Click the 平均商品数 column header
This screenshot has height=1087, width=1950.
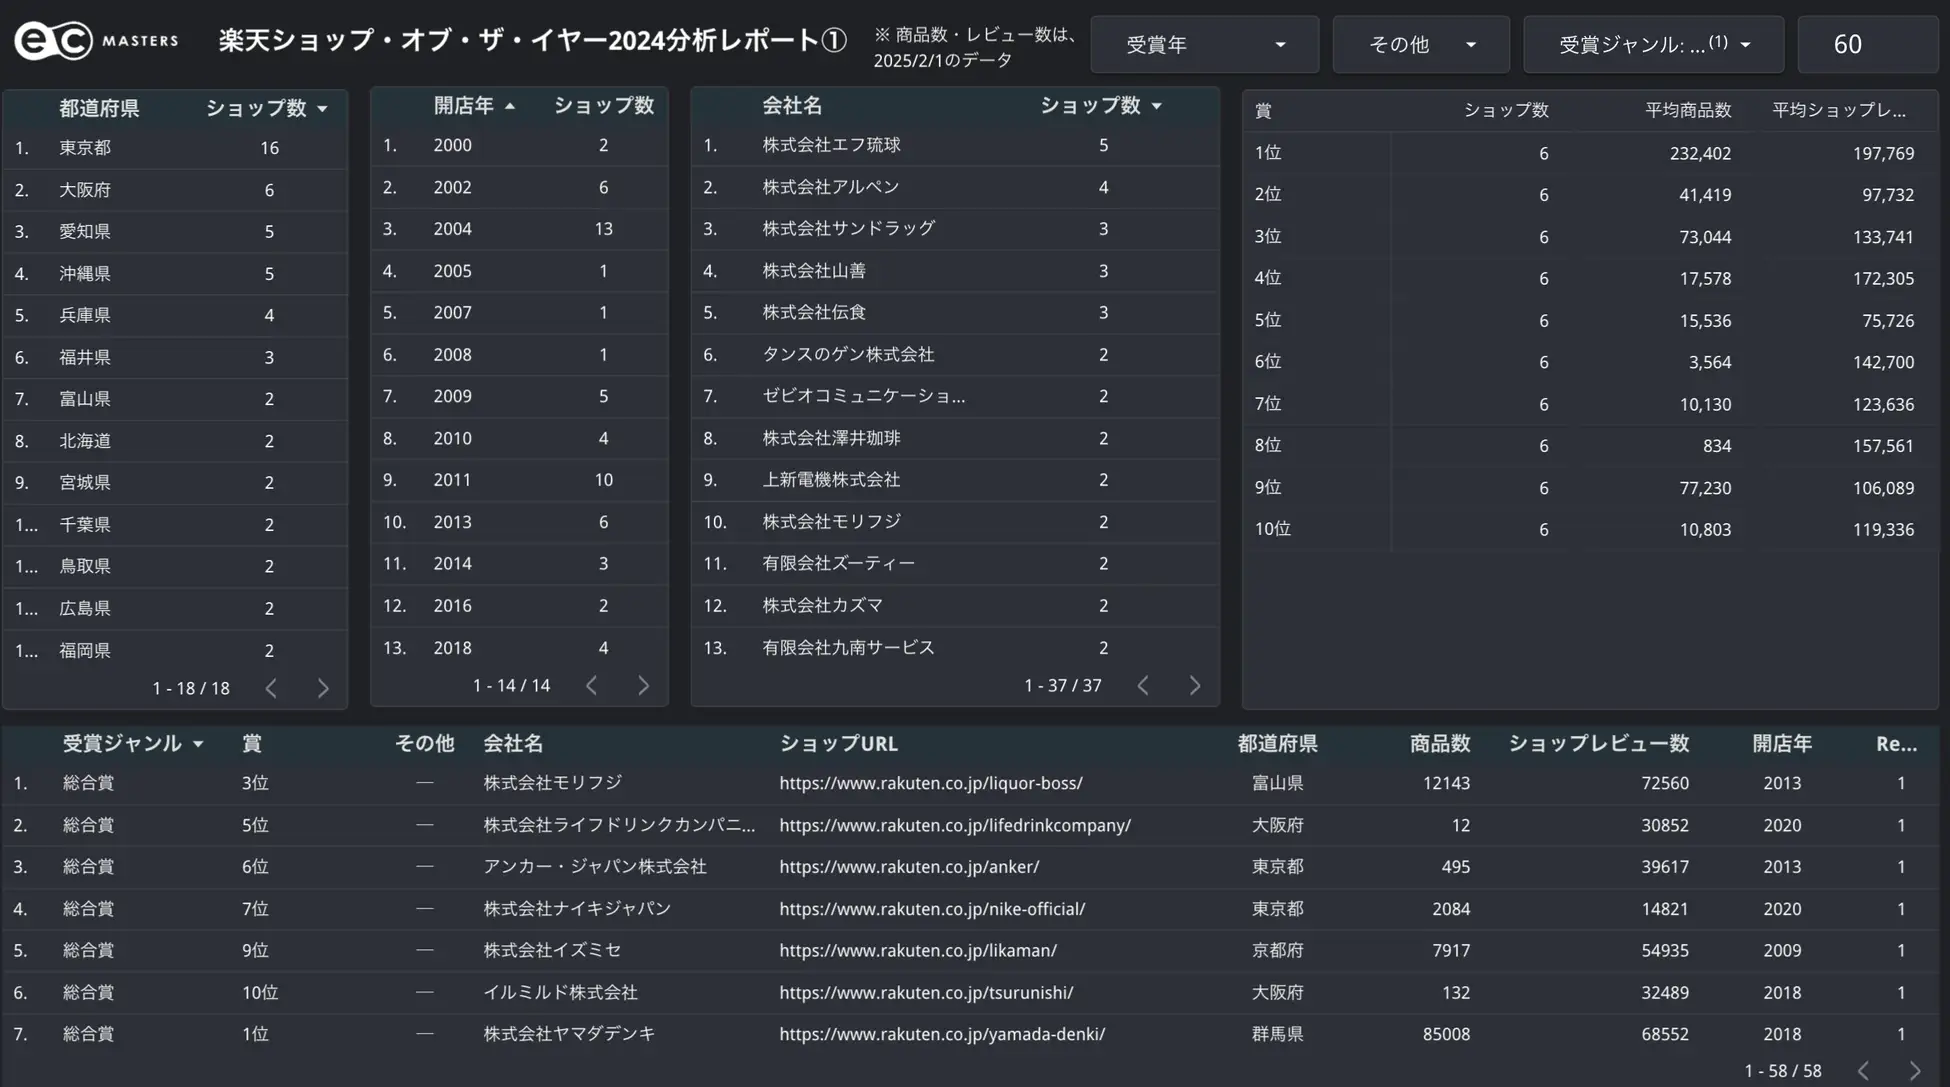[1687, 110]
